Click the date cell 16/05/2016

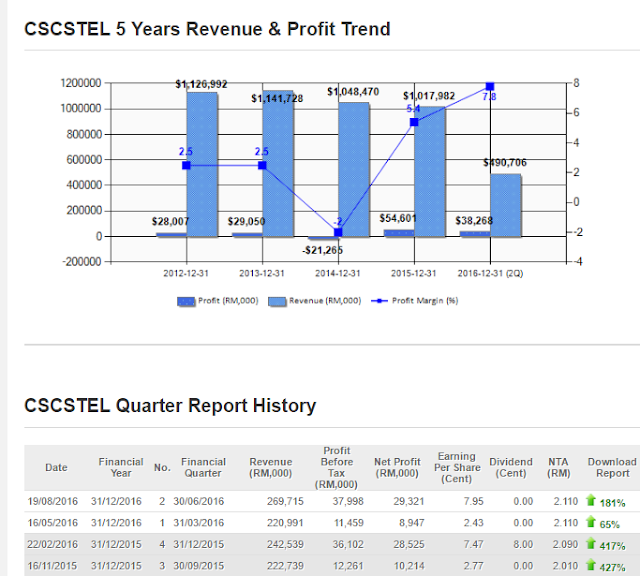pos(52,523)
